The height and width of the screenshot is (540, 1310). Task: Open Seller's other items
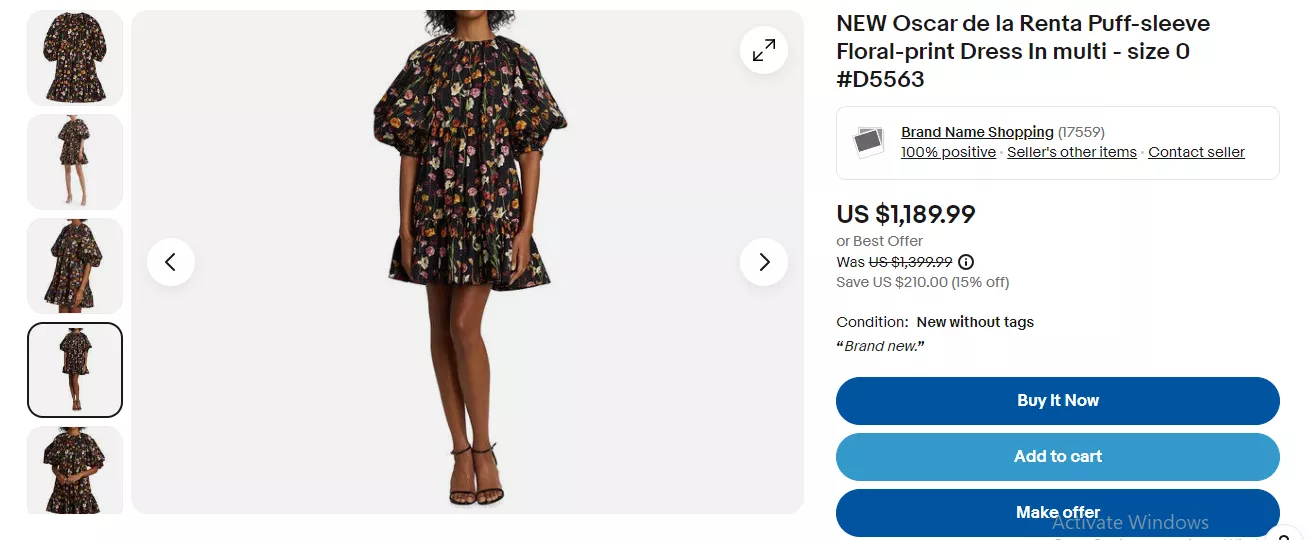[x=1071, y=152]
